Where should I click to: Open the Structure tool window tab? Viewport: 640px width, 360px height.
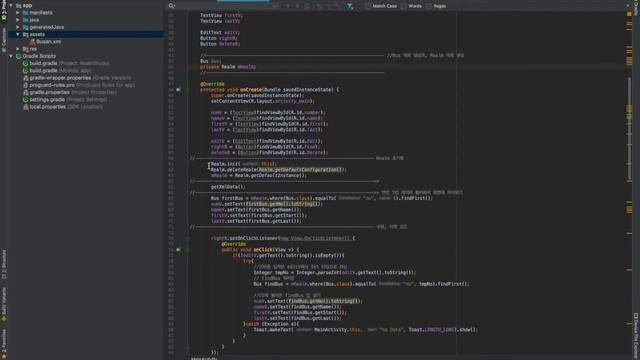pyautogui.click(x=4, y=264)
